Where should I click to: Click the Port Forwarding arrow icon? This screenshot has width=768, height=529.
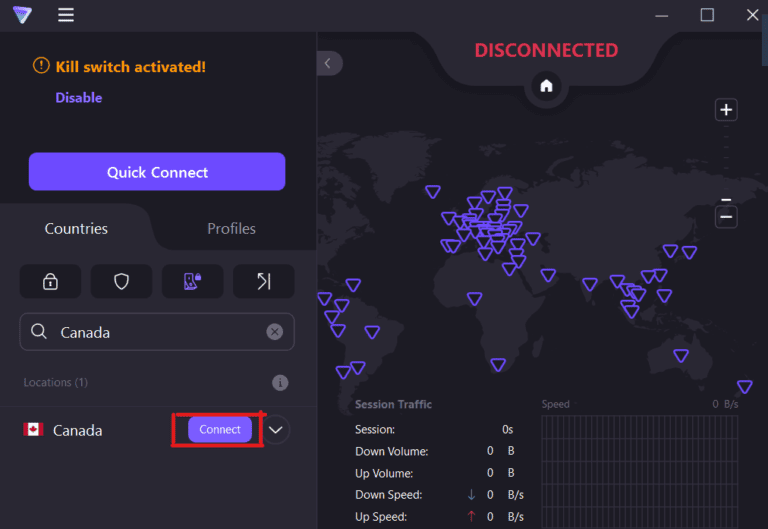pos(264,282)
